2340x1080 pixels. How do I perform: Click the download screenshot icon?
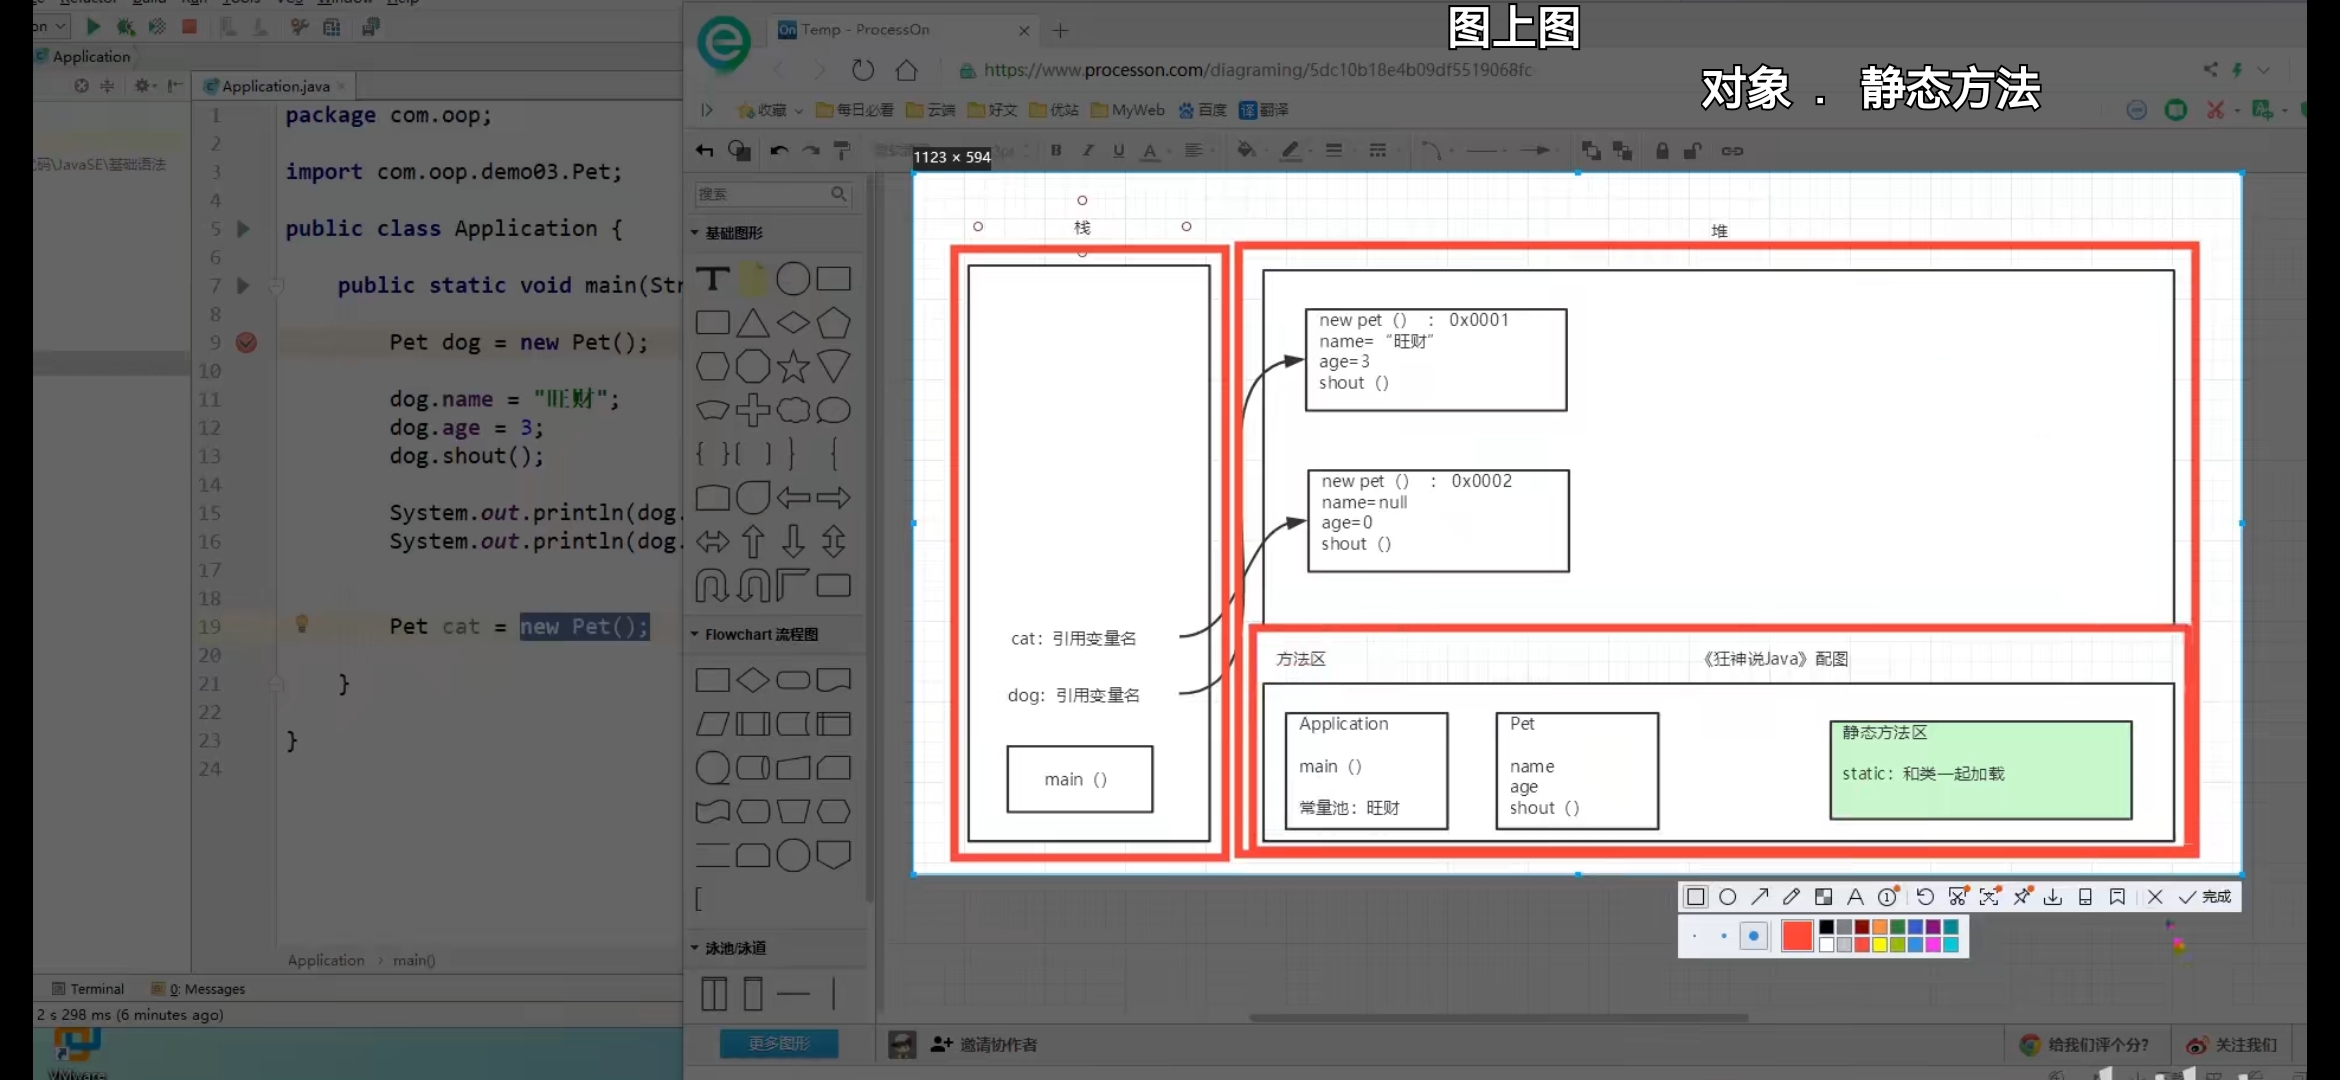point(2053,897)
